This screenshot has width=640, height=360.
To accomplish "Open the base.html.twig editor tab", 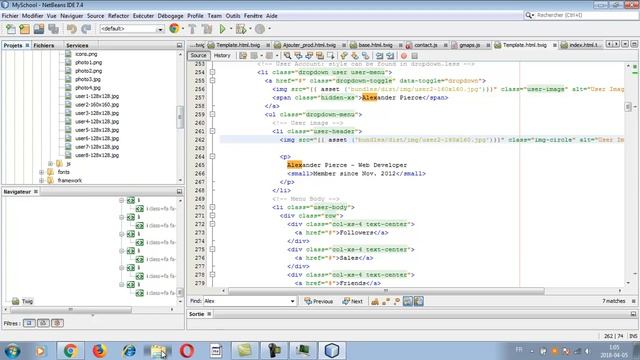I will (x=375, y=45).
